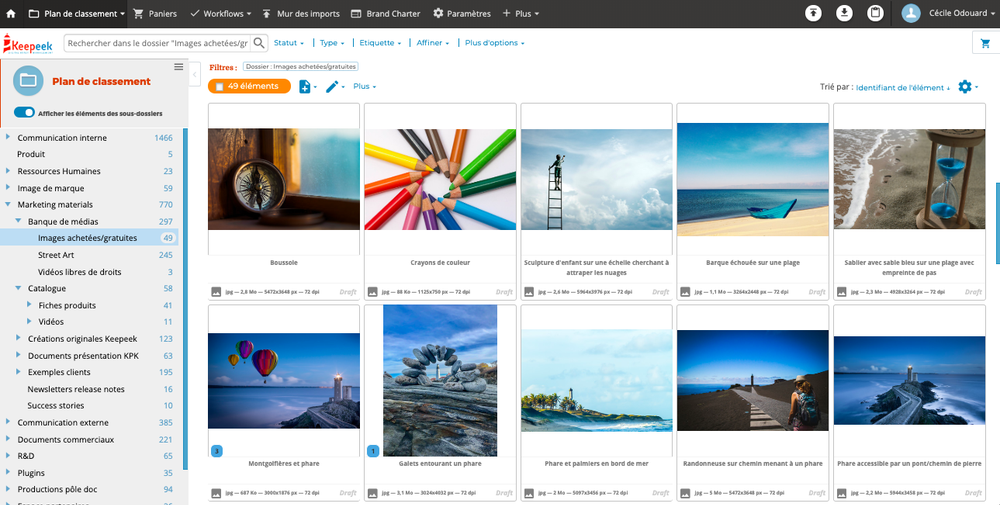Open Brand Charter from top menu
The image size is (1000, 505).
tap(386, 14)
